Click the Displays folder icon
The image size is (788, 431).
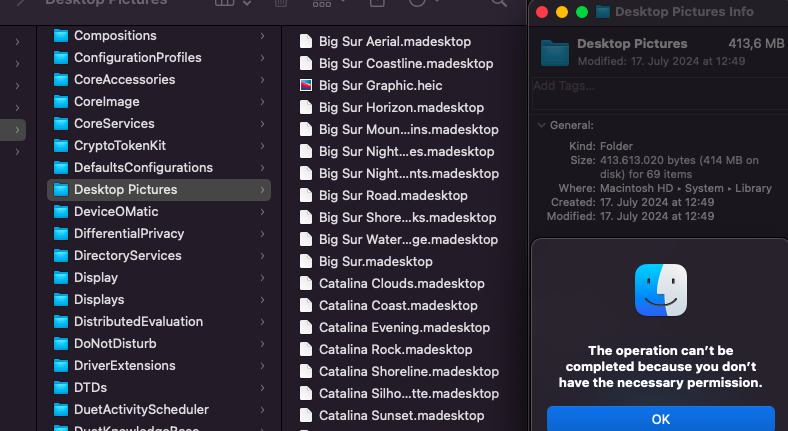(61, 300)
